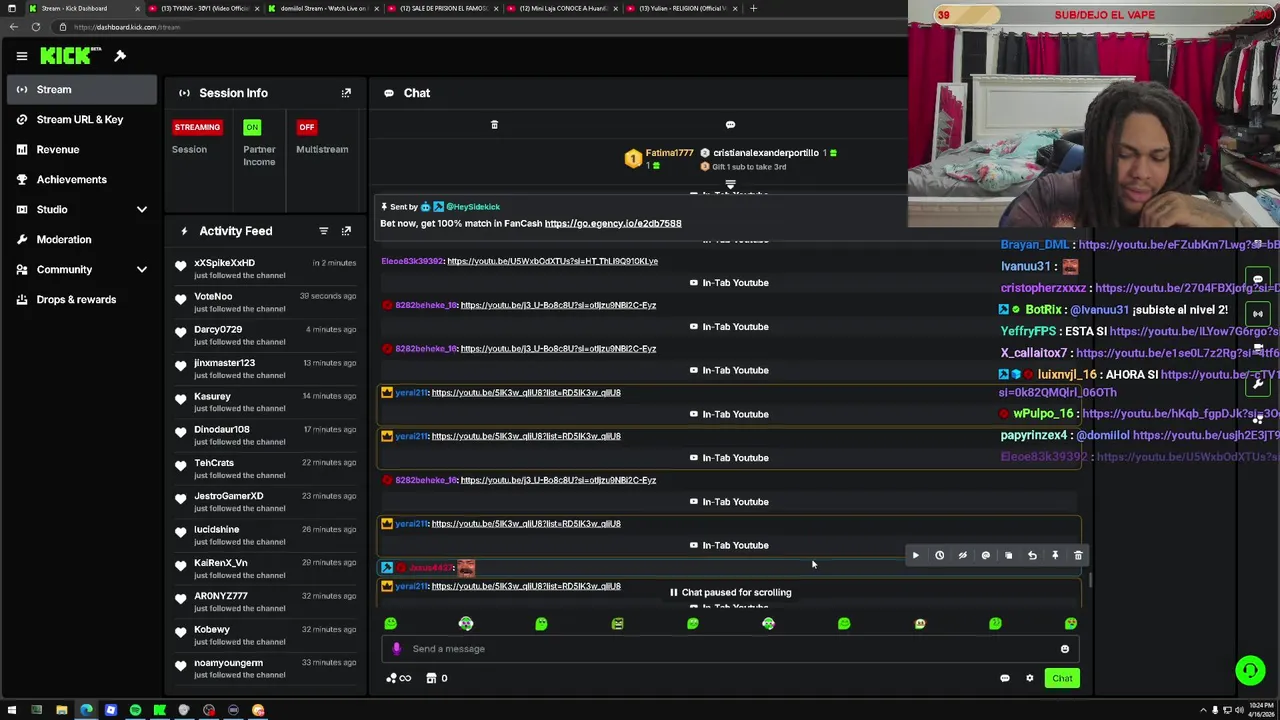Select the last green quick emote in row
This screenshot has height=720, width=1280.
(1071, 624)
